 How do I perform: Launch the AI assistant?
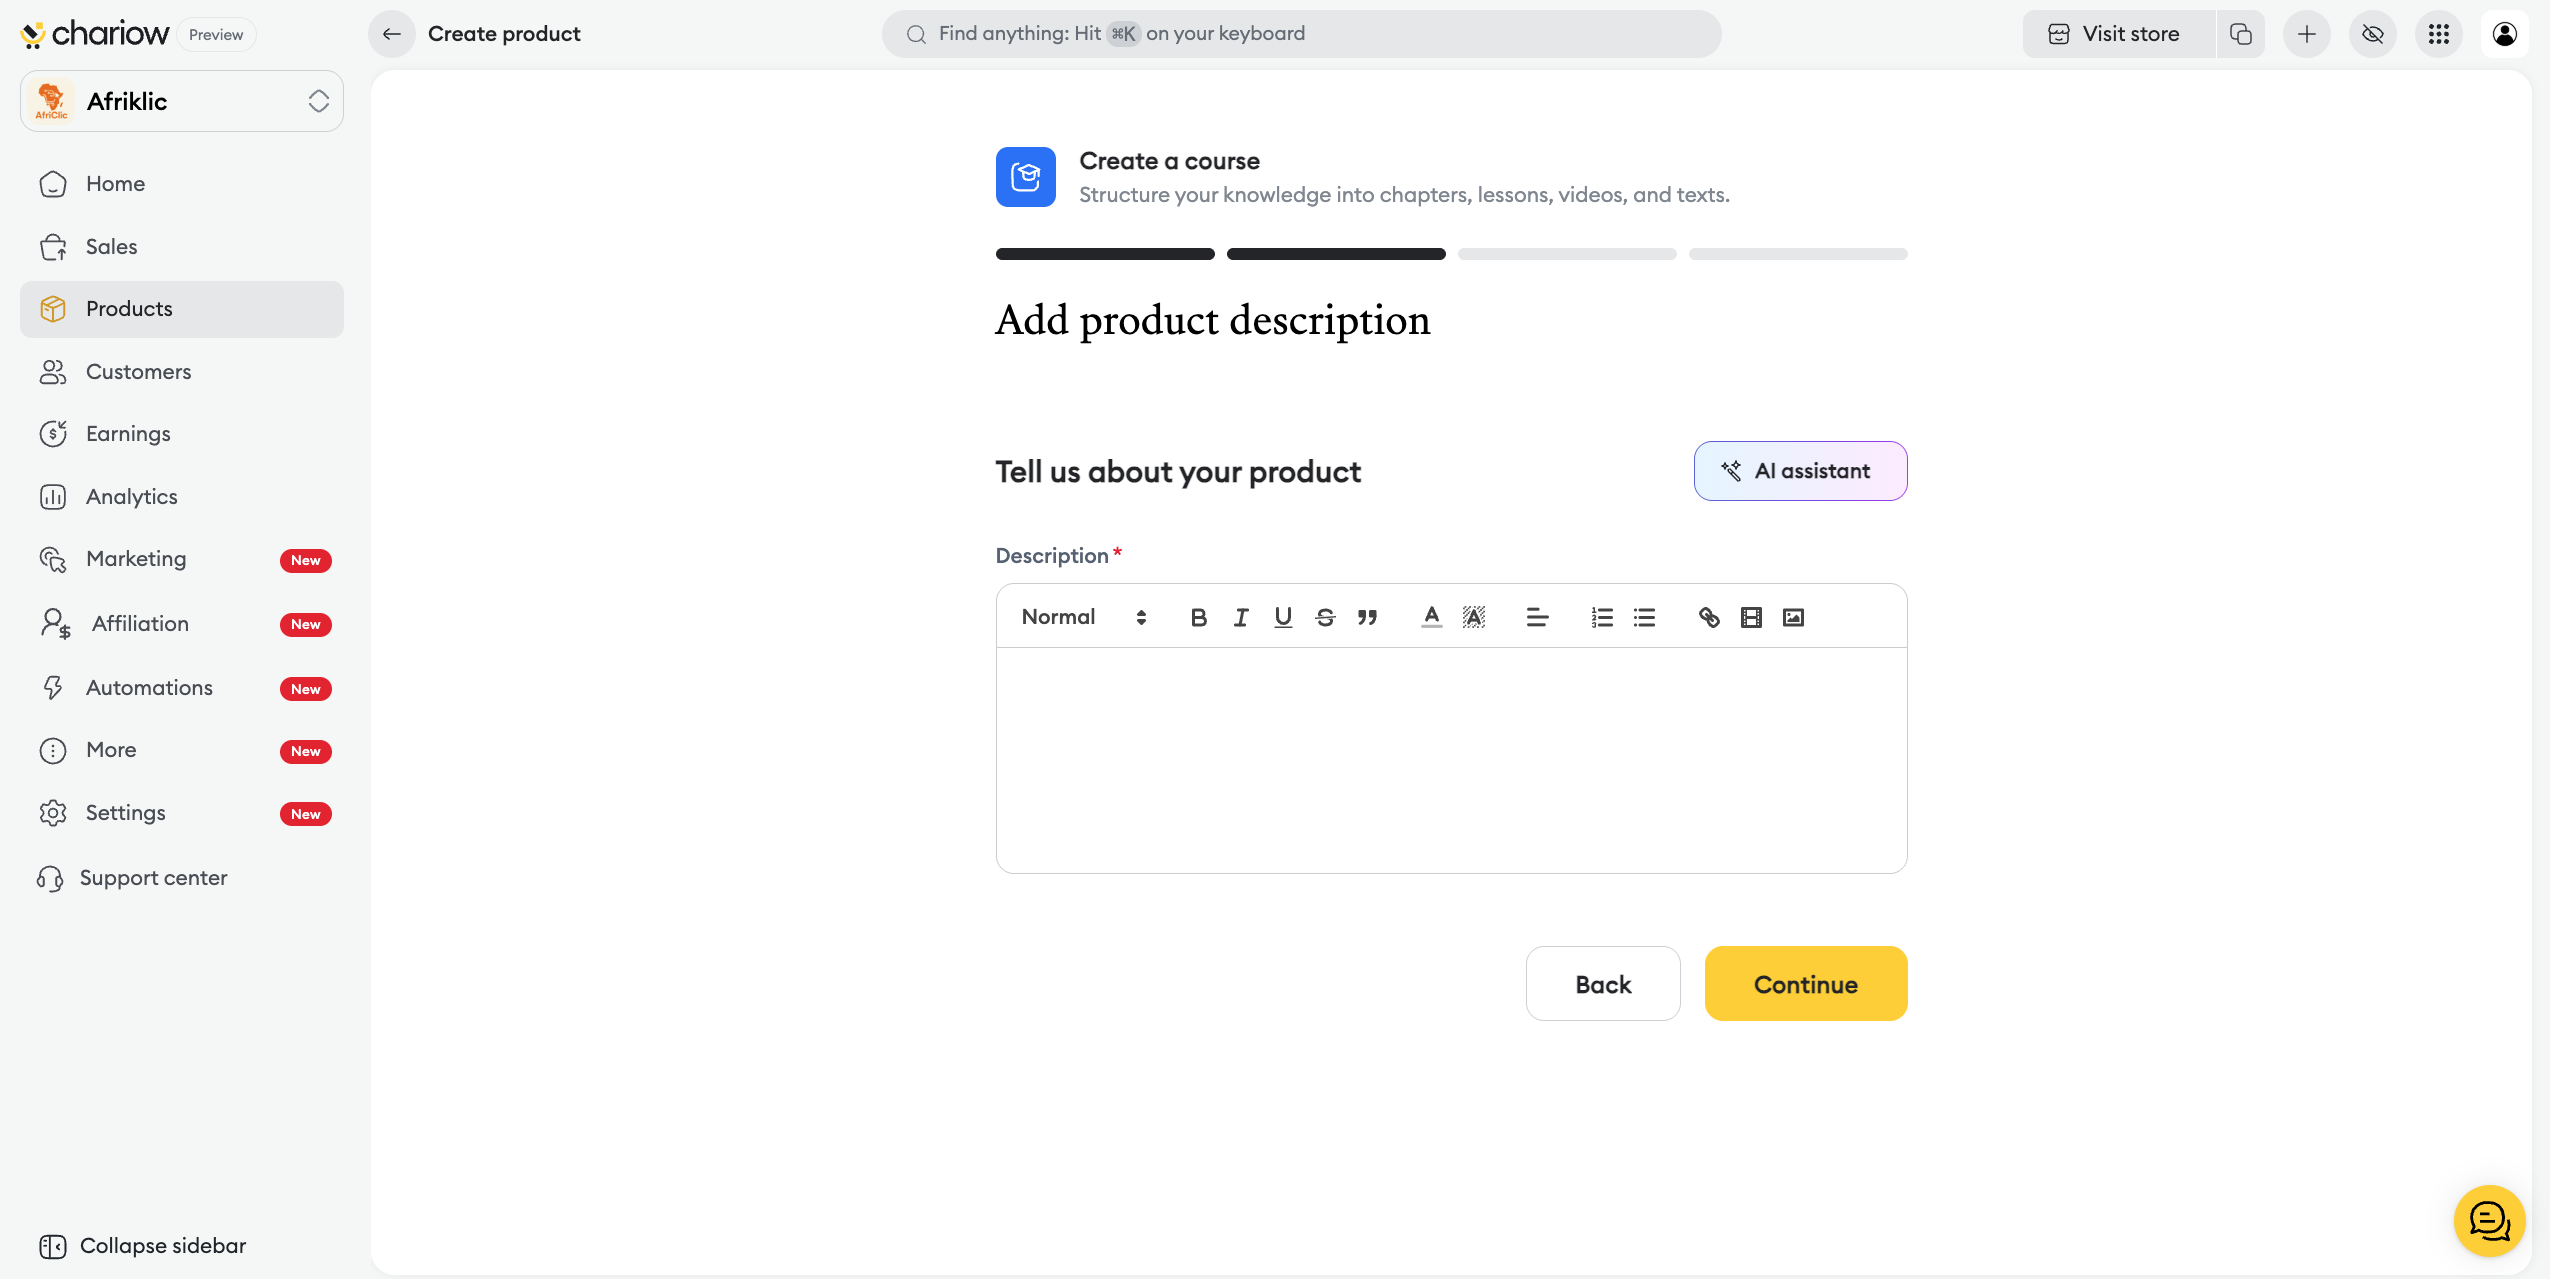coord(1800,471)
